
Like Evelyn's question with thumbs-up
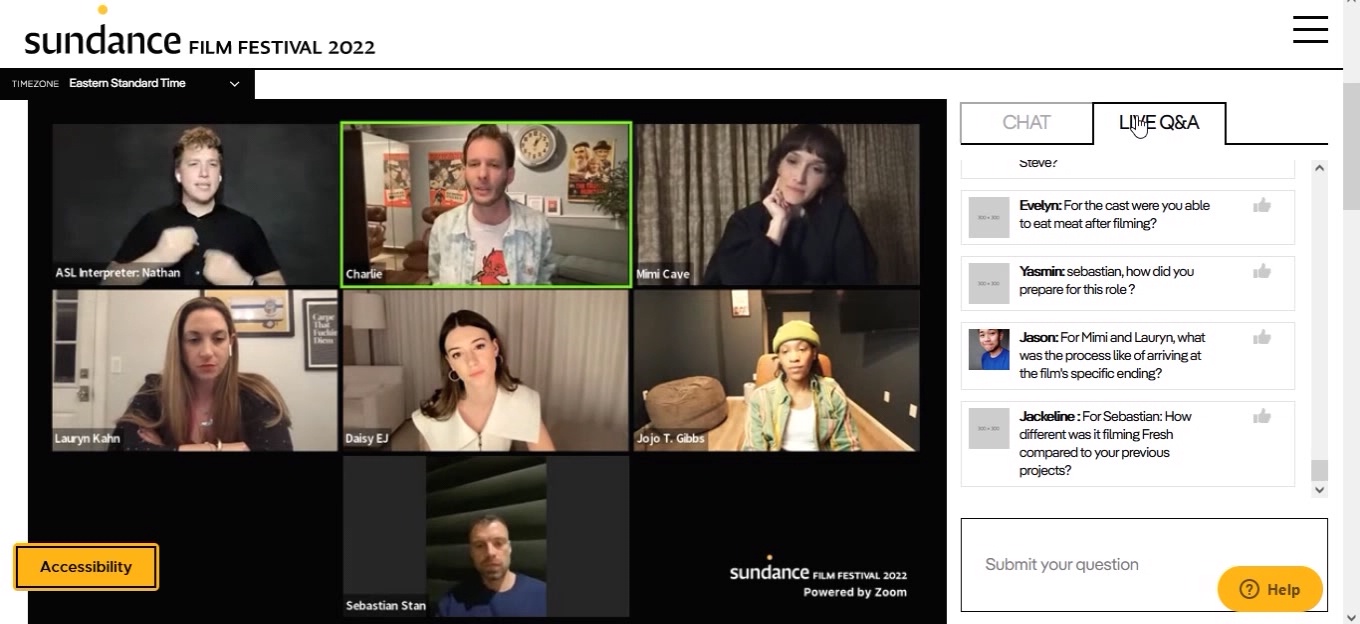pyautogui.click(x=1262, y=206)
